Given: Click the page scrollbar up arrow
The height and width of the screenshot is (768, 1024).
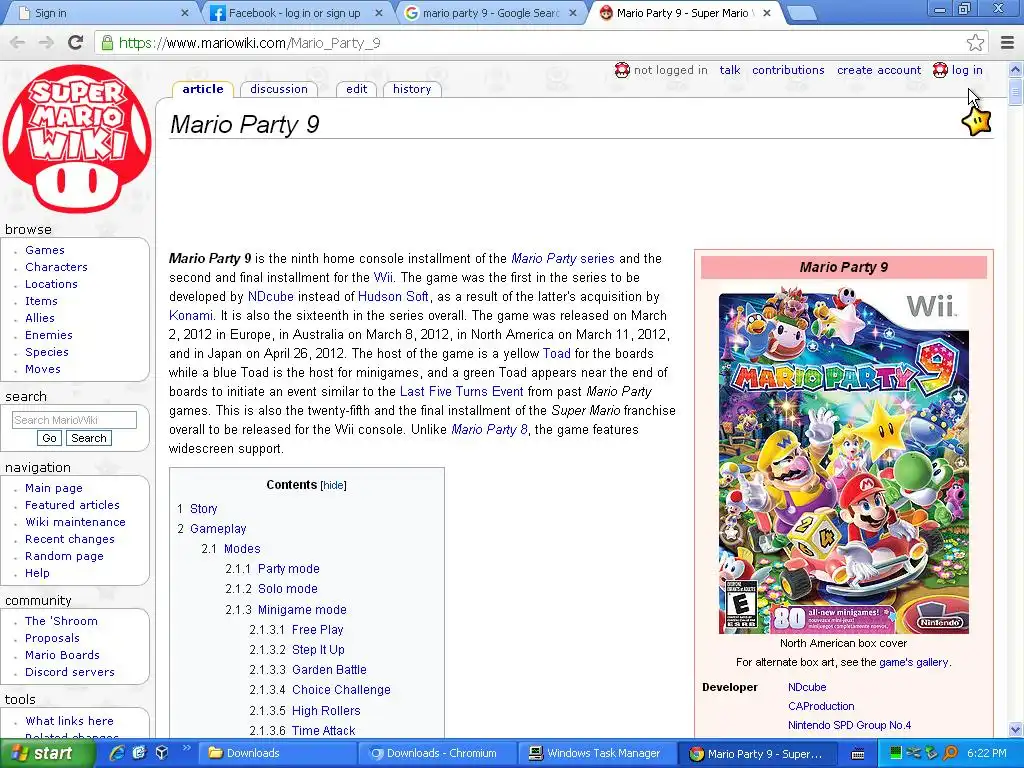Looking at the screenshot, I should pos(1016,69).
